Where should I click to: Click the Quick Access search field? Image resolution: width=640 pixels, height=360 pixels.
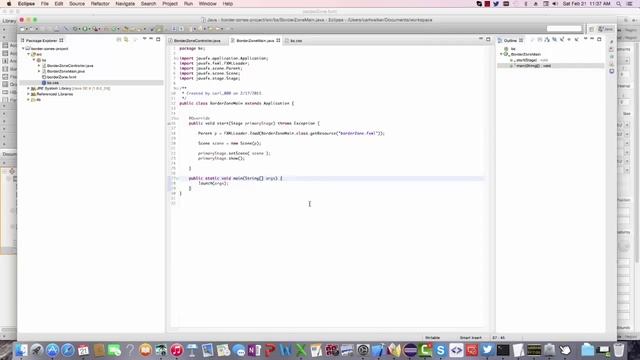(x=564, y=29)
